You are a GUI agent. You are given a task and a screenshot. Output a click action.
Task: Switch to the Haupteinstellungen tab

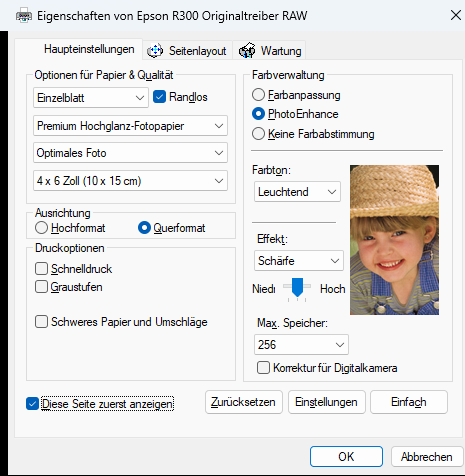(89, 49)
